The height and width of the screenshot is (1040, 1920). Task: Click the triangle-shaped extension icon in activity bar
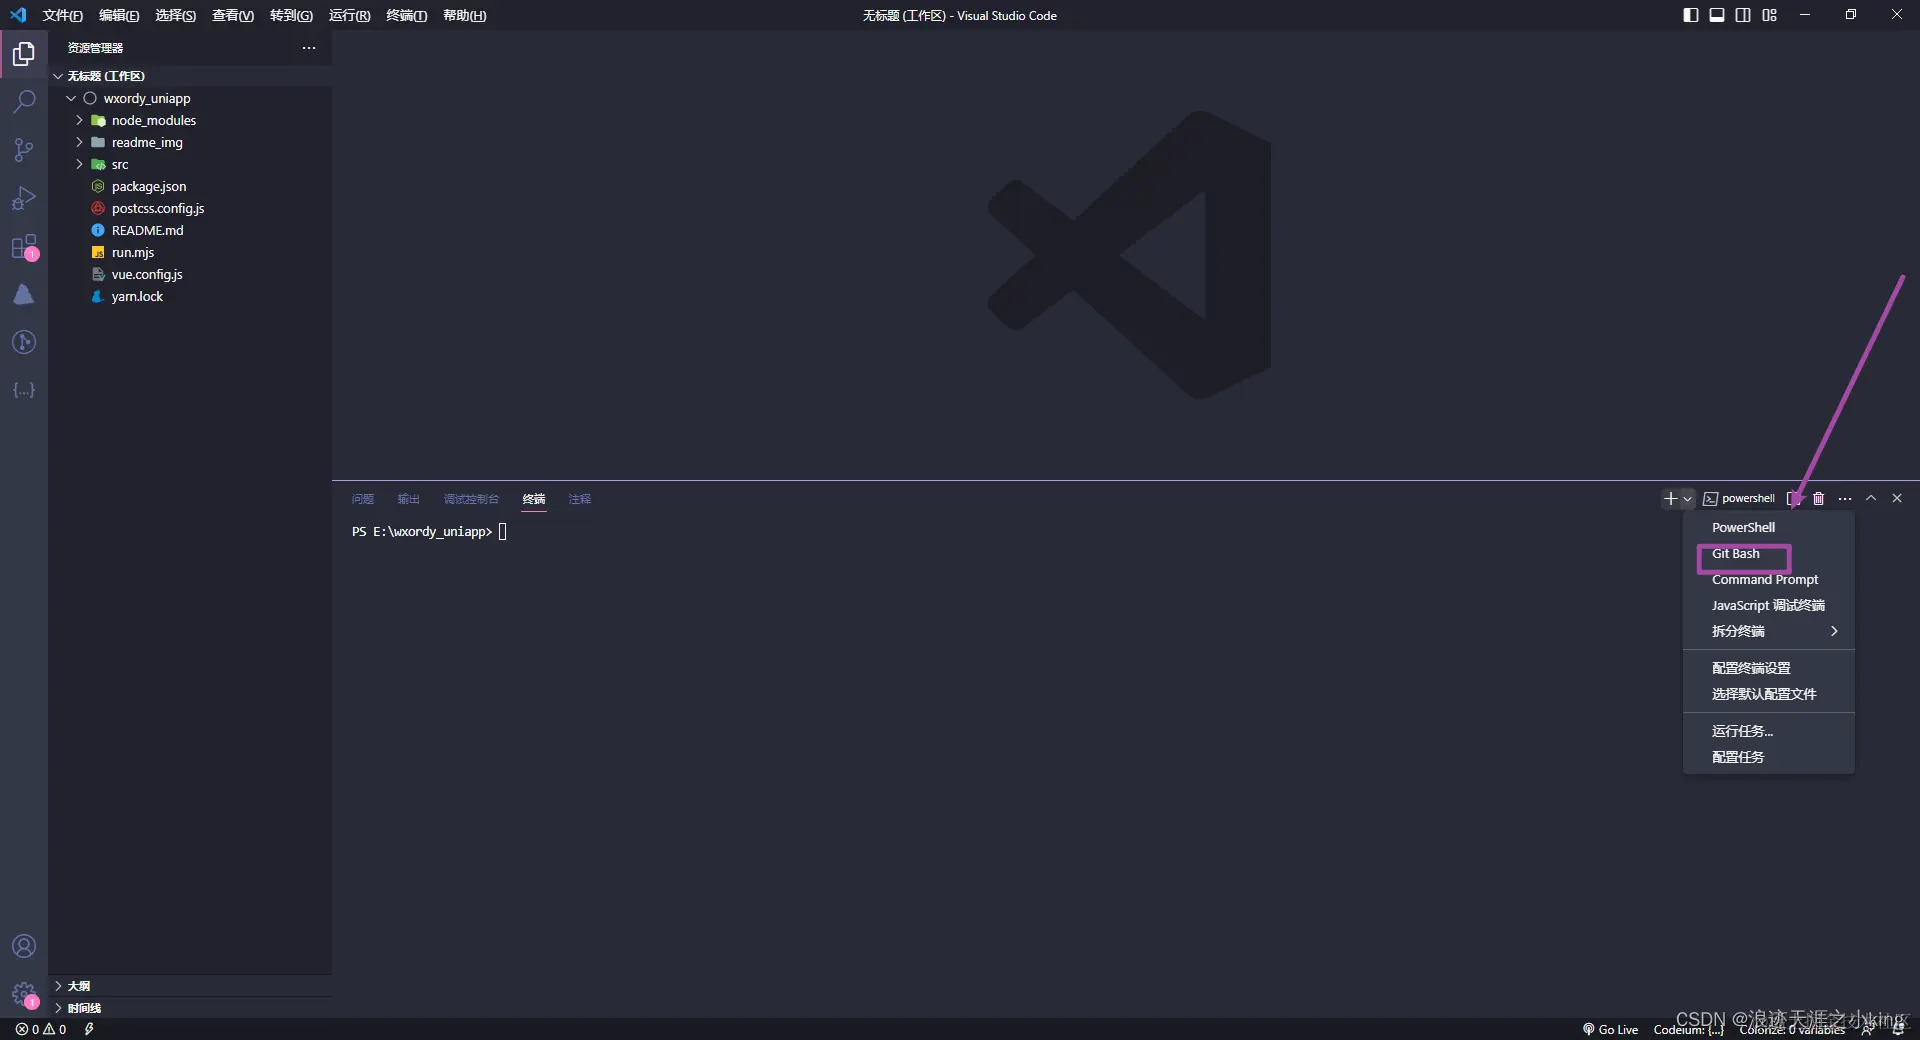pyautogui.click(x=24, y=294)
